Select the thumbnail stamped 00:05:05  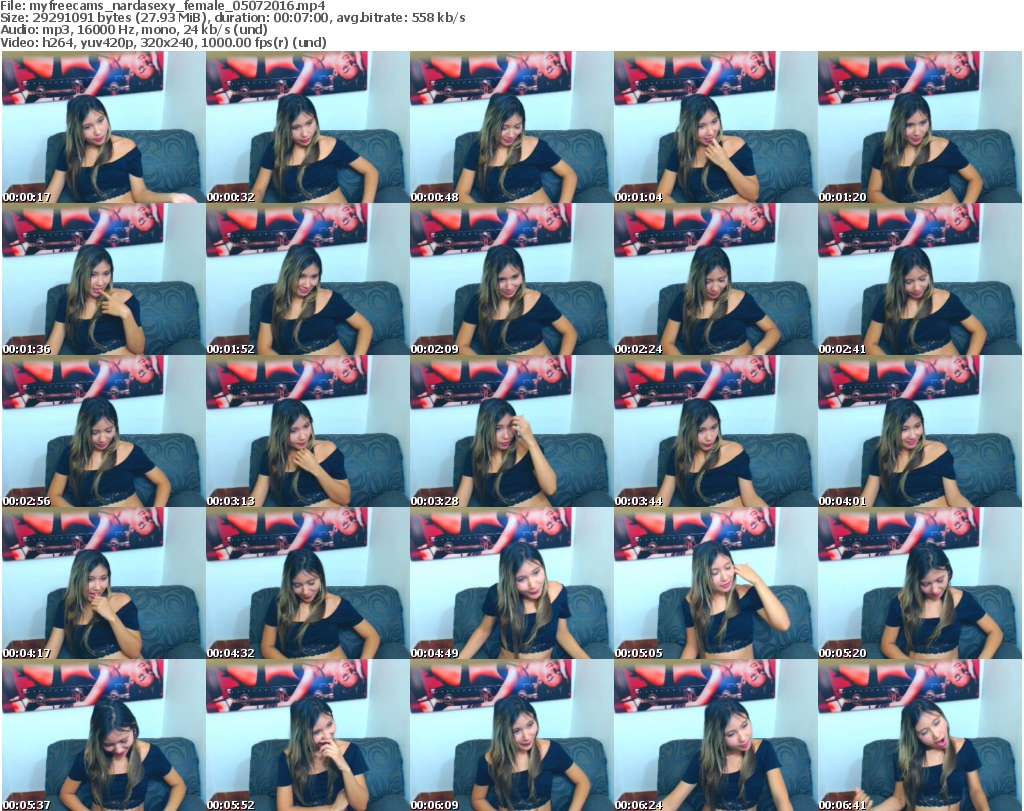coord(715,584)
